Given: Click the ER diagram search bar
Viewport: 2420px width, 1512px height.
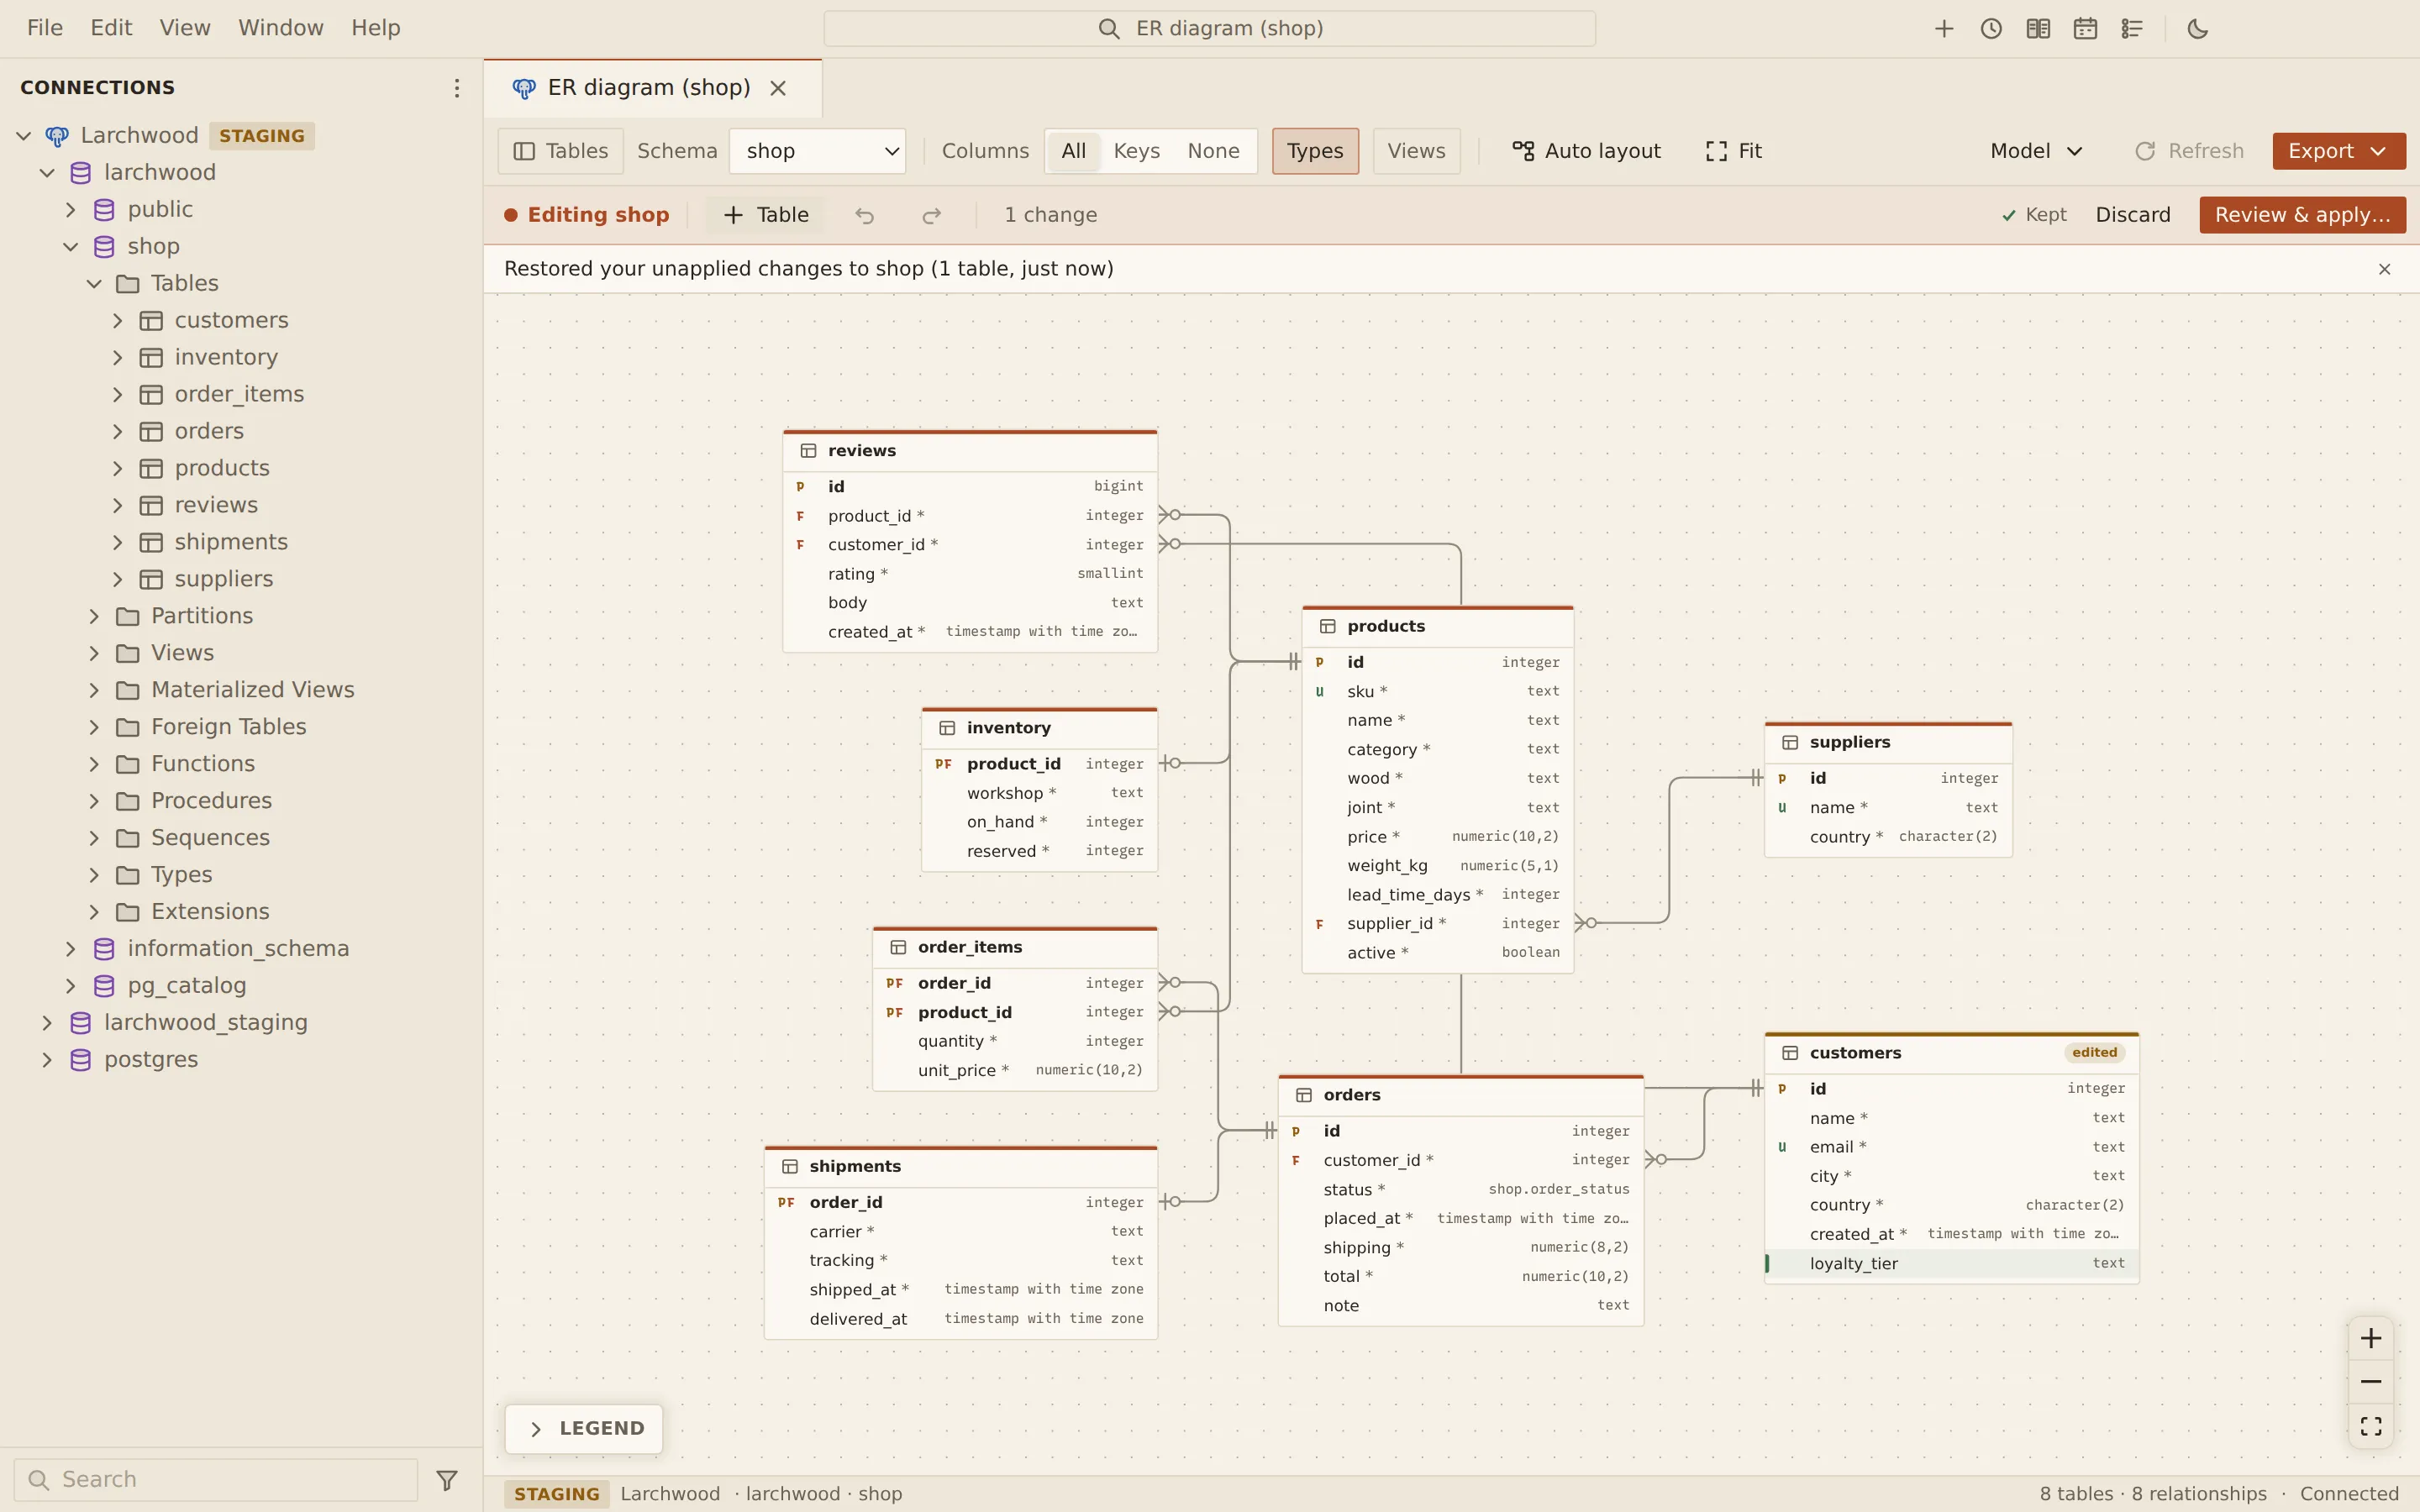Looking at the screenshot, I should pos(1209,28).
